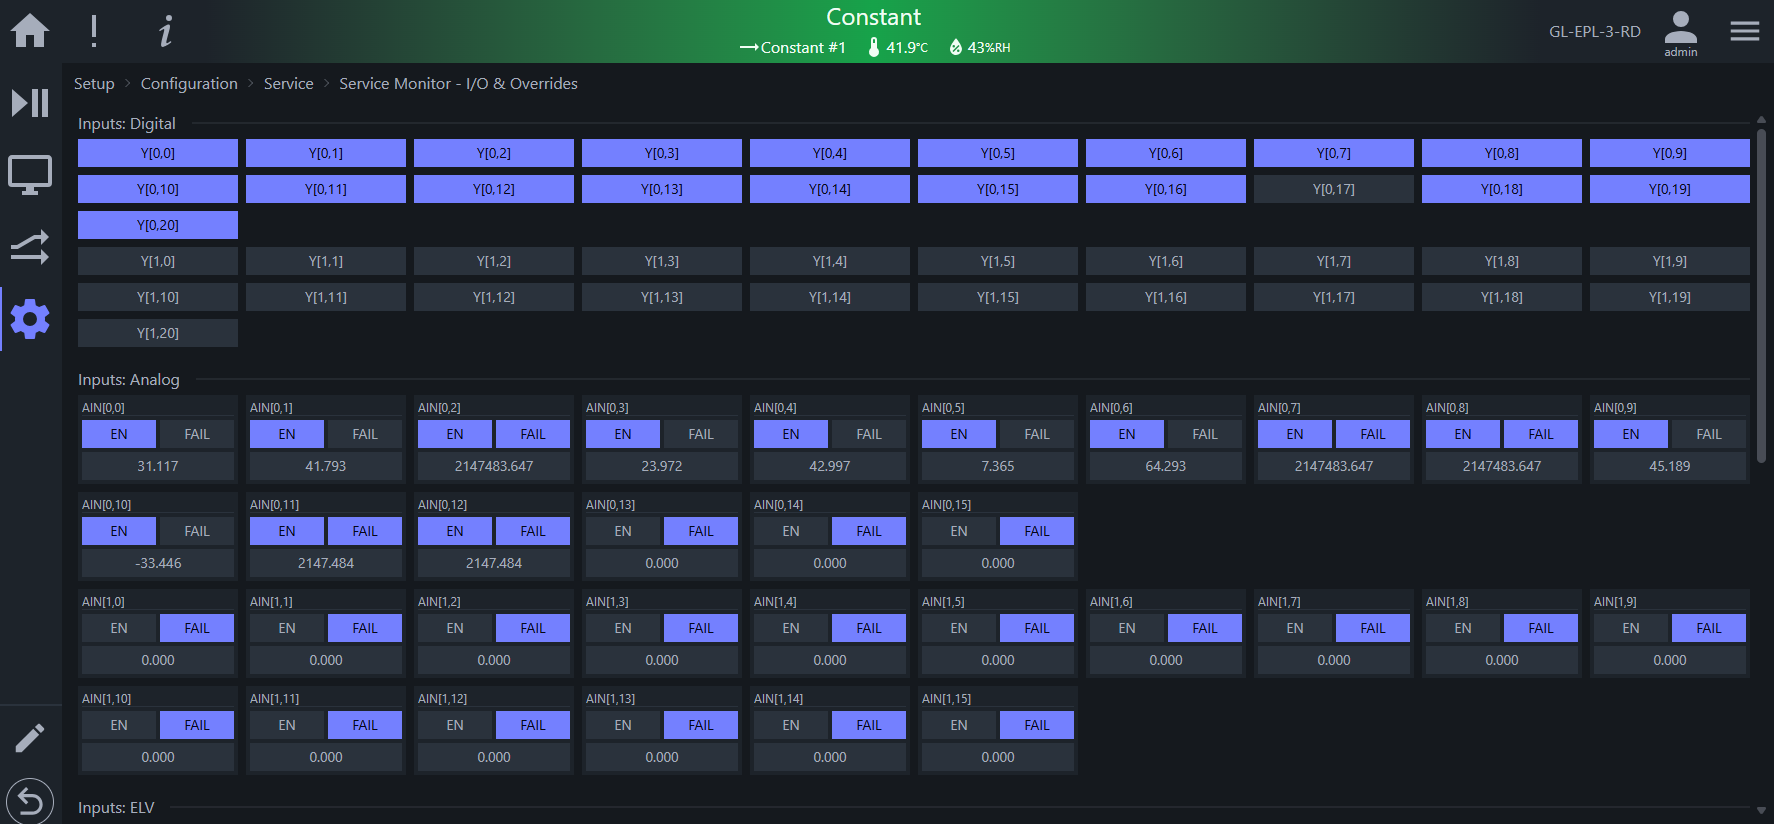Open the hamburger menu icon
Image resolution: width=1774 pixels, height=824 pixels.
(1745, 31)
